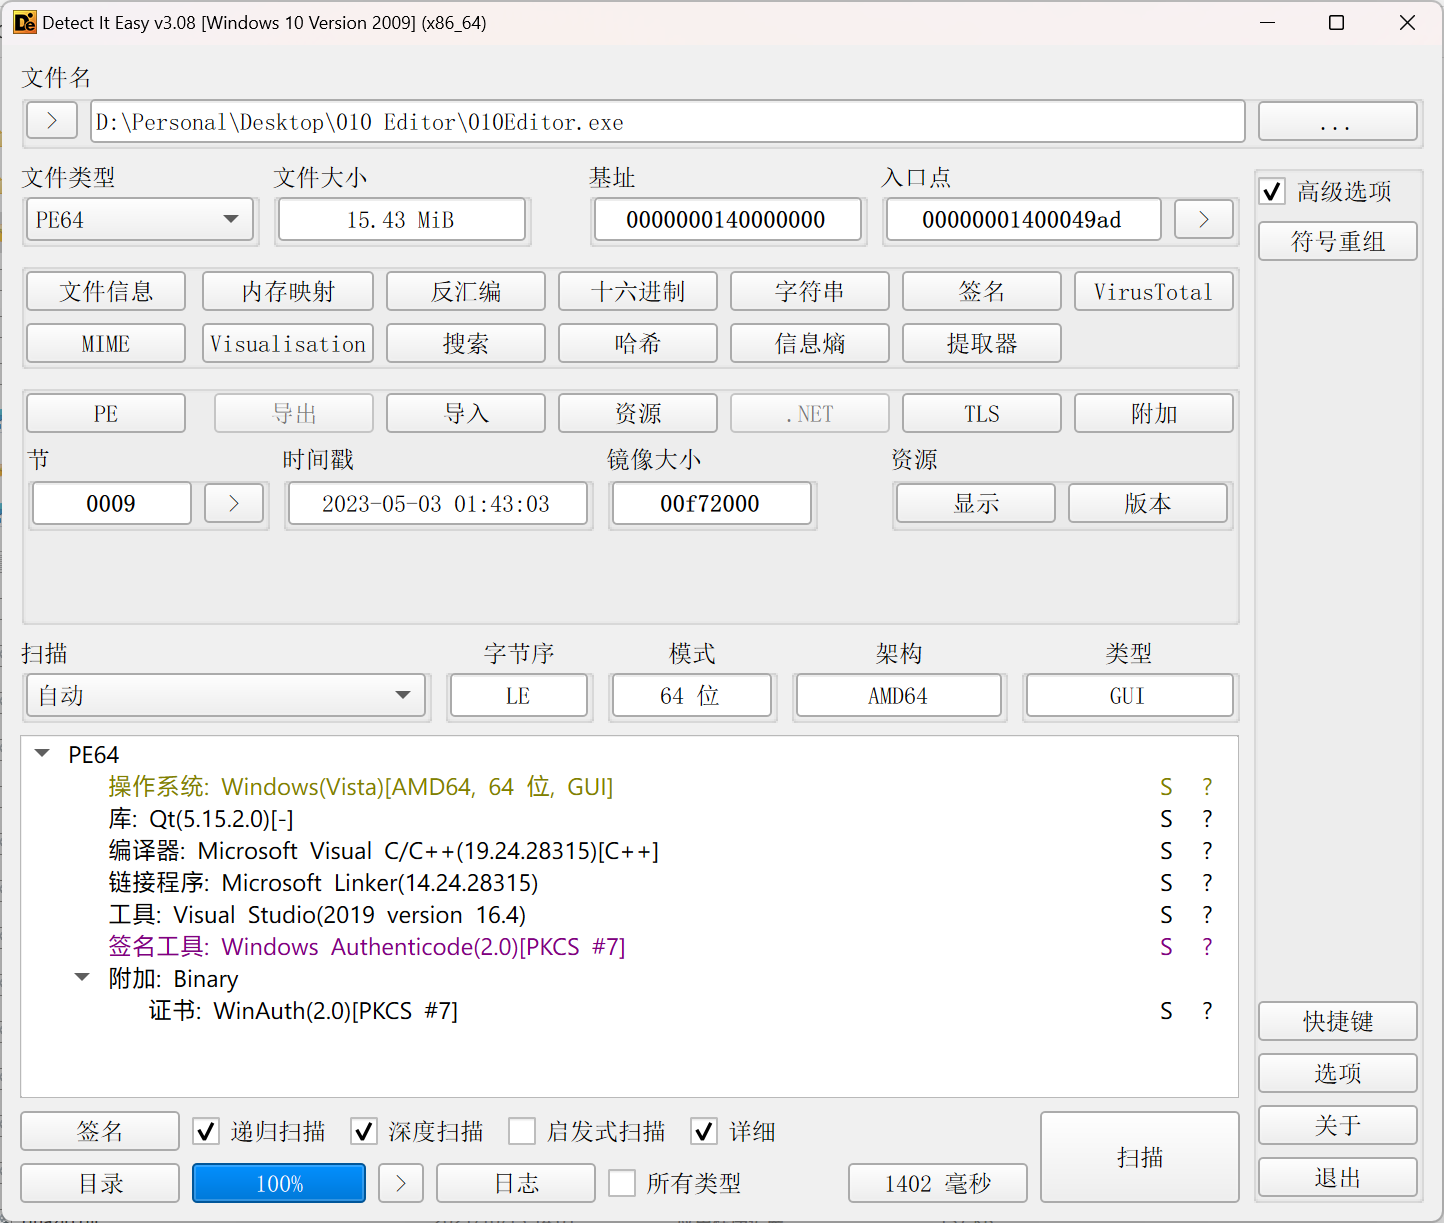Collapse the 附加: Binary tree node
Screen dimensions: 1444x1223
[x=82, y=978]
